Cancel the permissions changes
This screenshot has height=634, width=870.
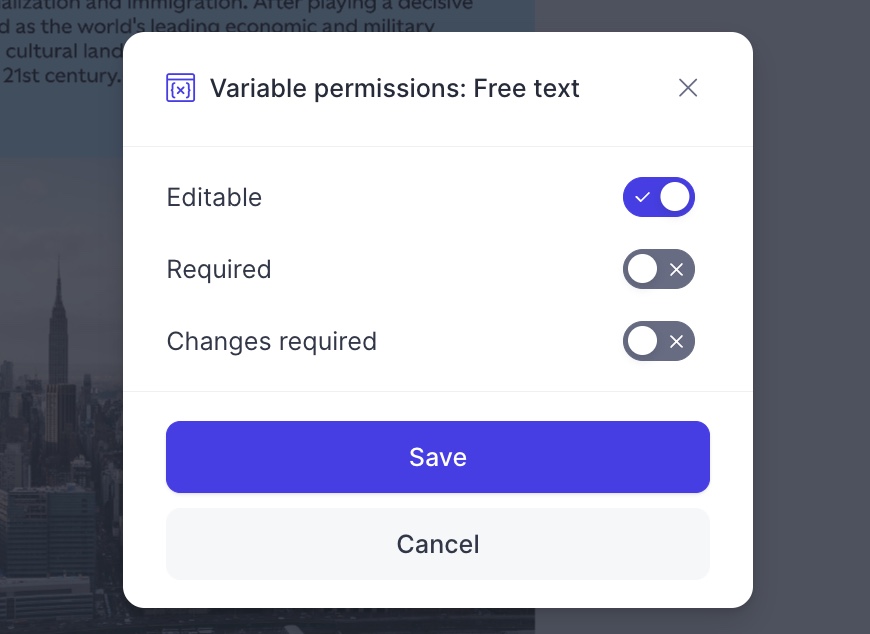click(x=438, y=544)
